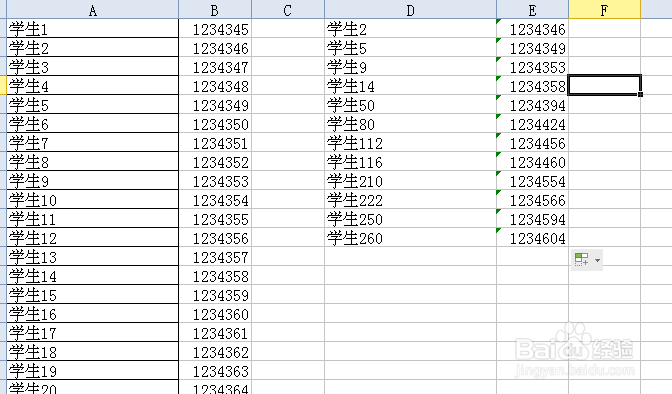Click cell 学生116 in column D
The height and width of the screenshot is (394, 672).
coord(411,161)
